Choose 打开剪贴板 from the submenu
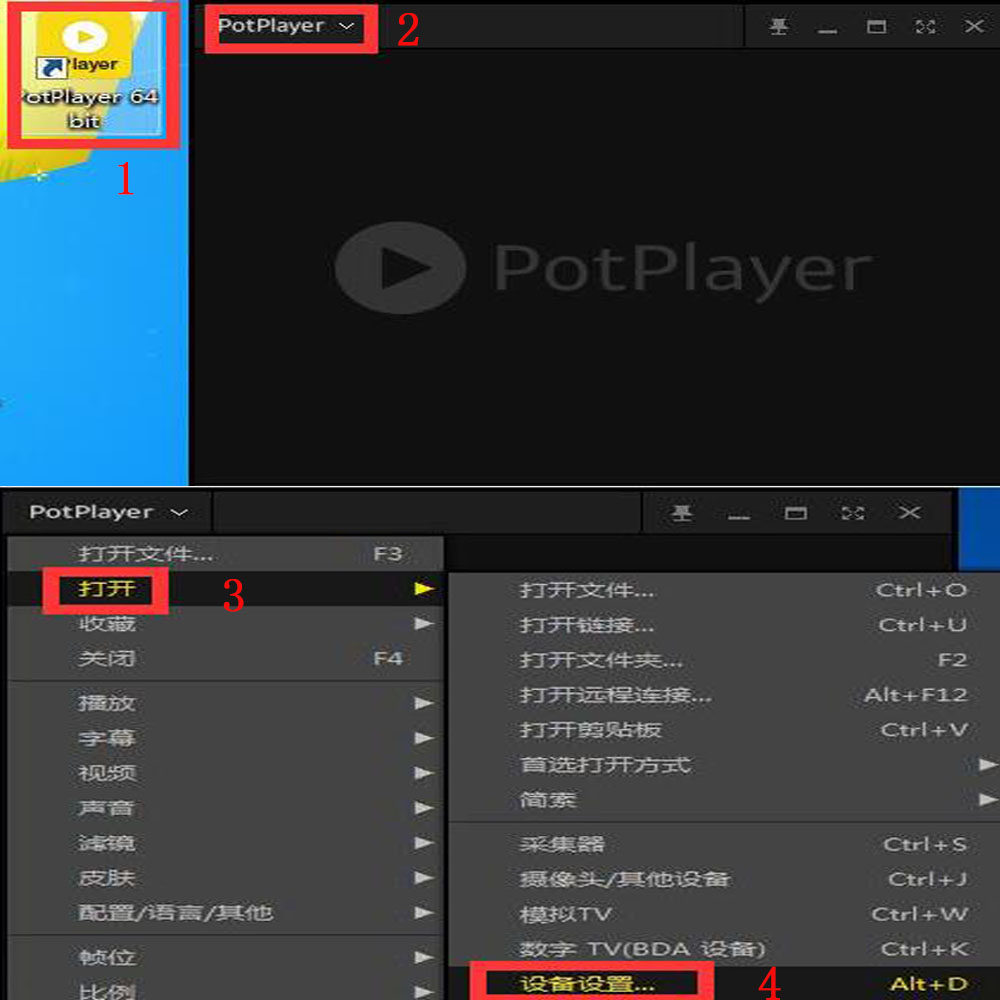1000x1000 pixels. pos(724,730)
